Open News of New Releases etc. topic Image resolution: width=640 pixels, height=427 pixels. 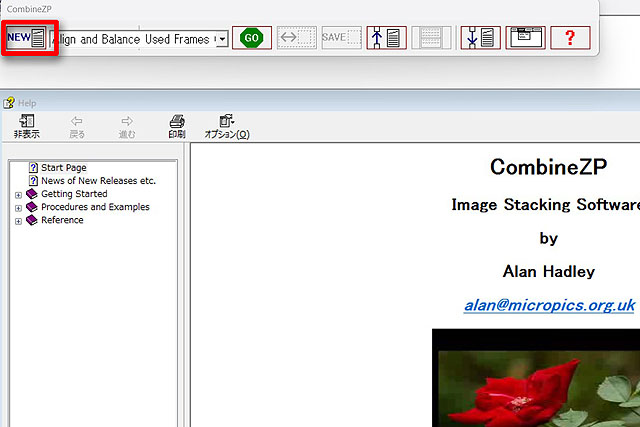click(97, 181)
